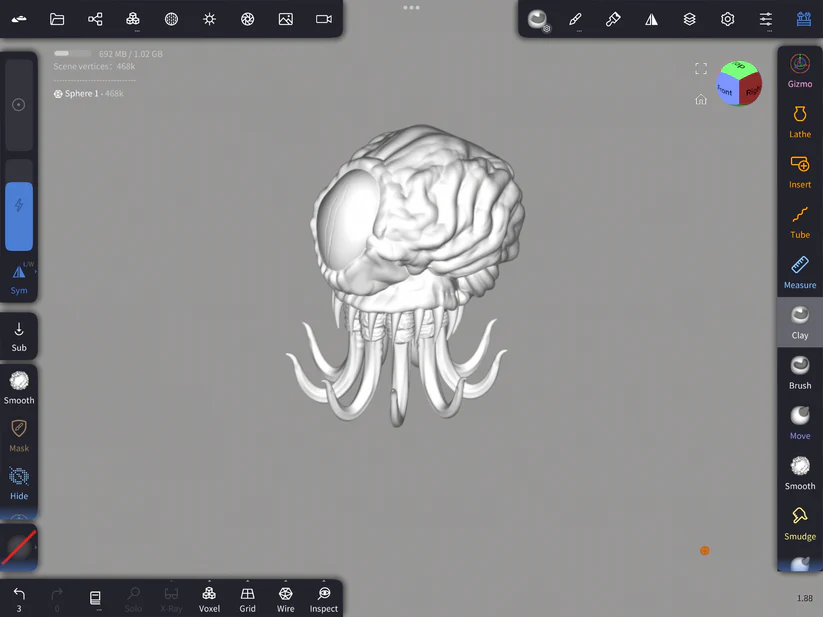Select the Gizmo tool

click(800, 71)
